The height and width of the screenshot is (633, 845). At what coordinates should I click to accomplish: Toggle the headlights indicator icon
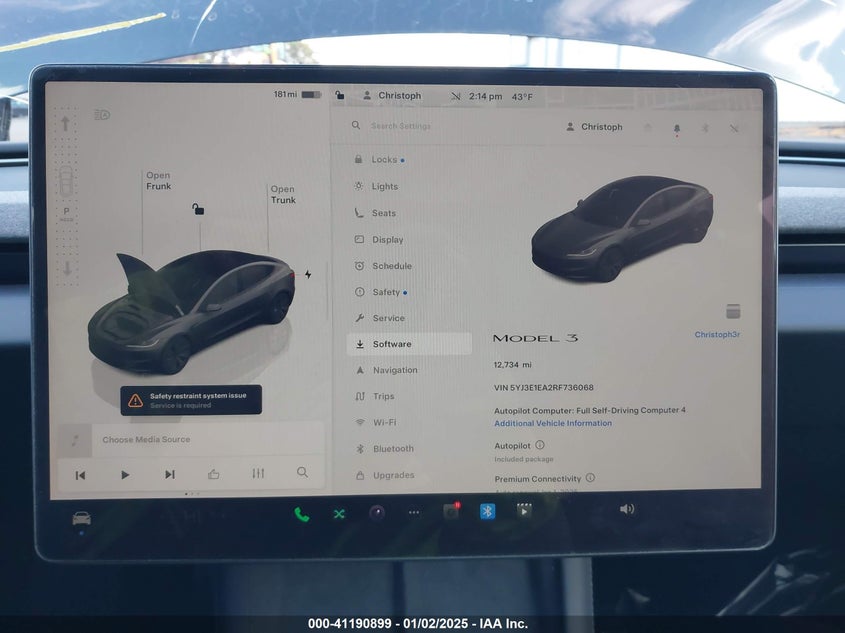click(102, 115)
